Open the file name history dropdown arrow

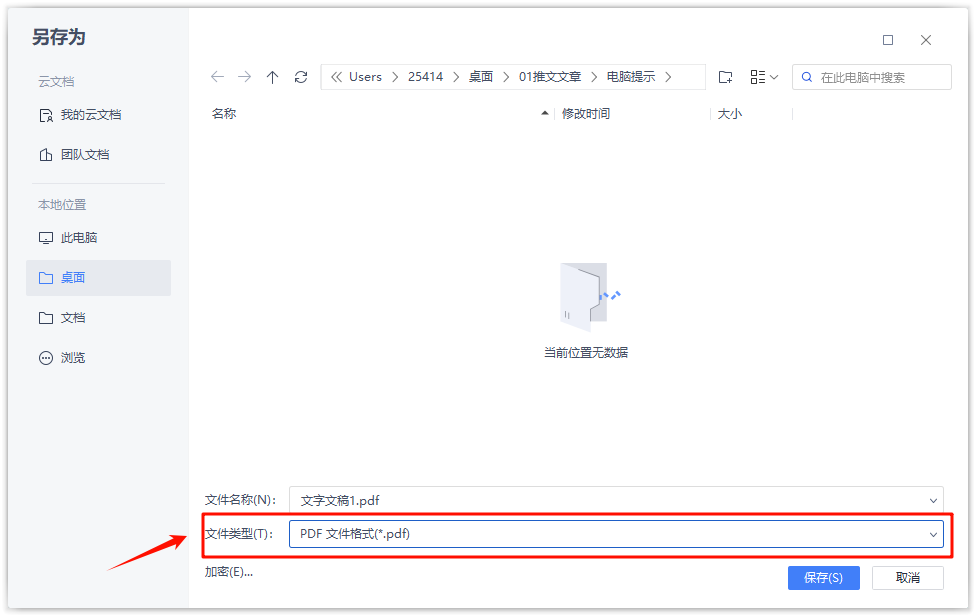click(933, 501)
